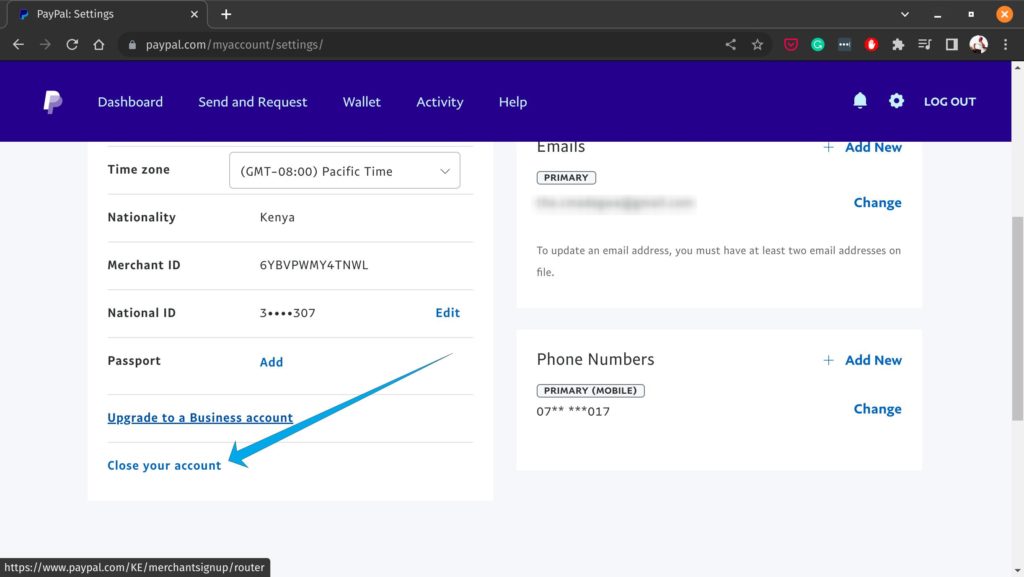Go to browser home page
The height and width of the screenshot is (577, 1024).
click(x=99, y=44)
